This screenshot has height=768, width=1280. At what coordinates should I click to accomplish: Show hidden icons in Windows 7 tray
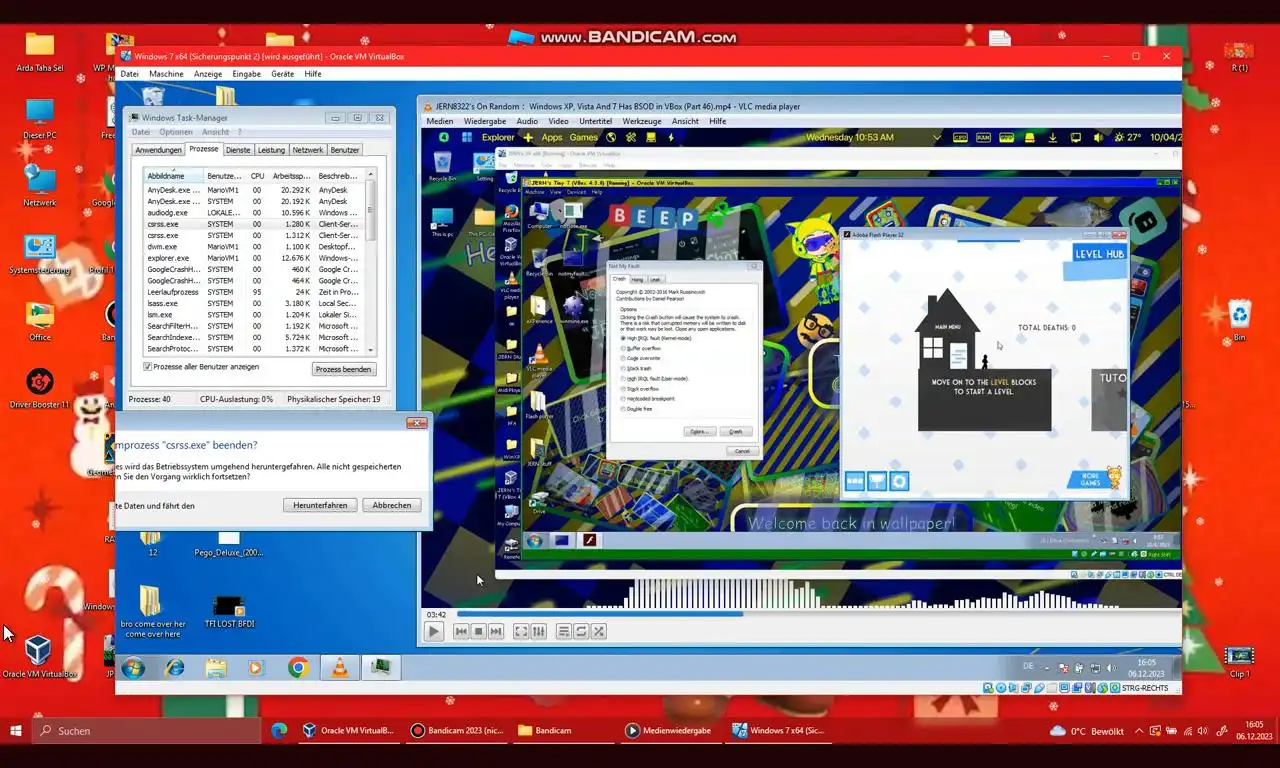click(x=1049, y=668)
